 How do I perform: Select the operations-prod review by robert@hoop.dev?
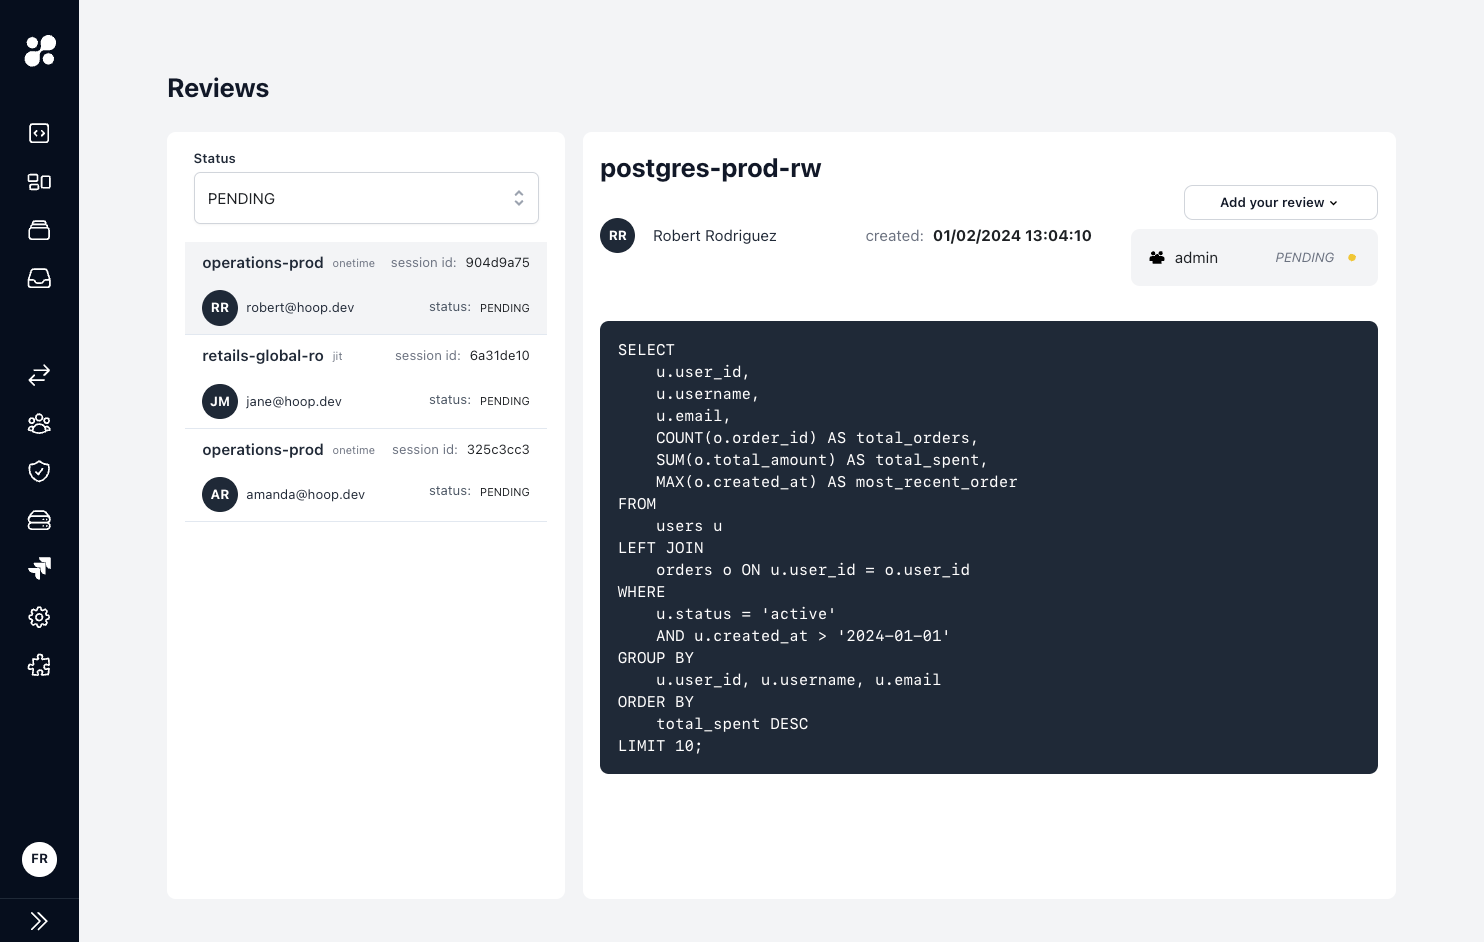[366, 288]
